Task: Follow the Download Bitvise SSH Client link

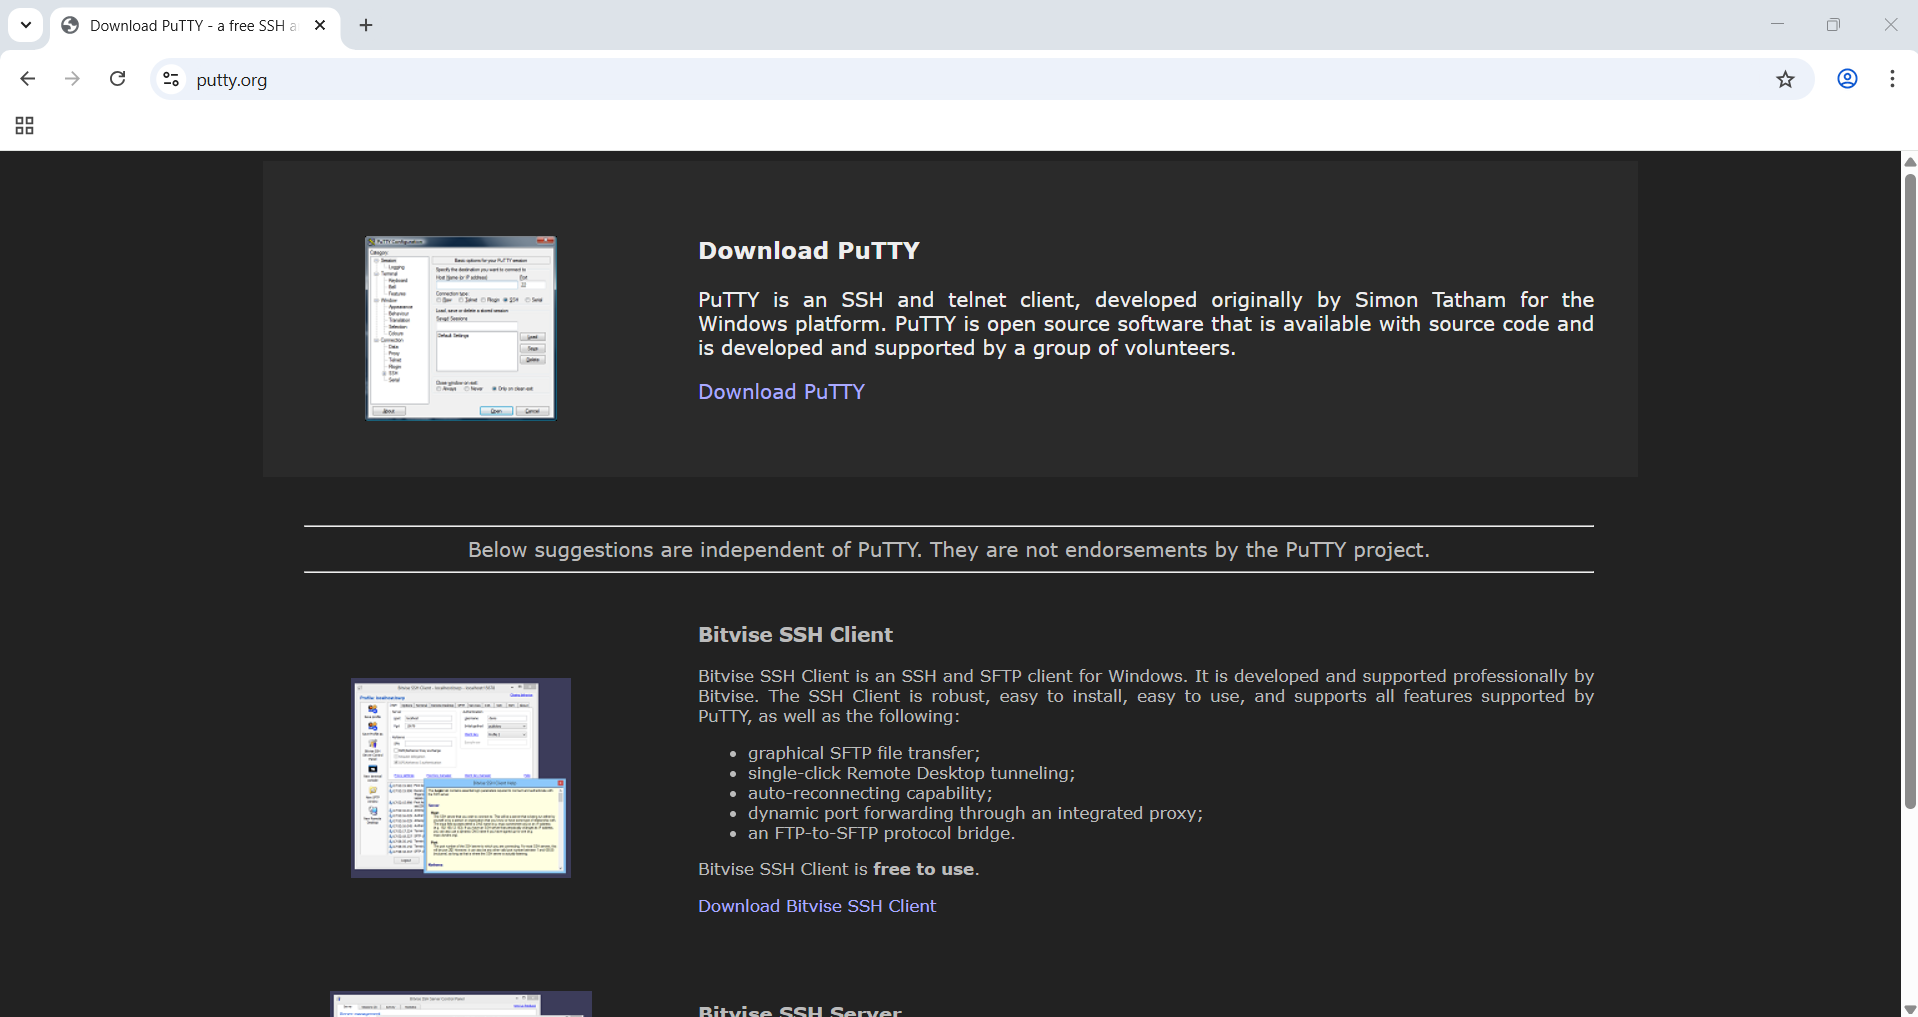Action: [x=817, y=906]
